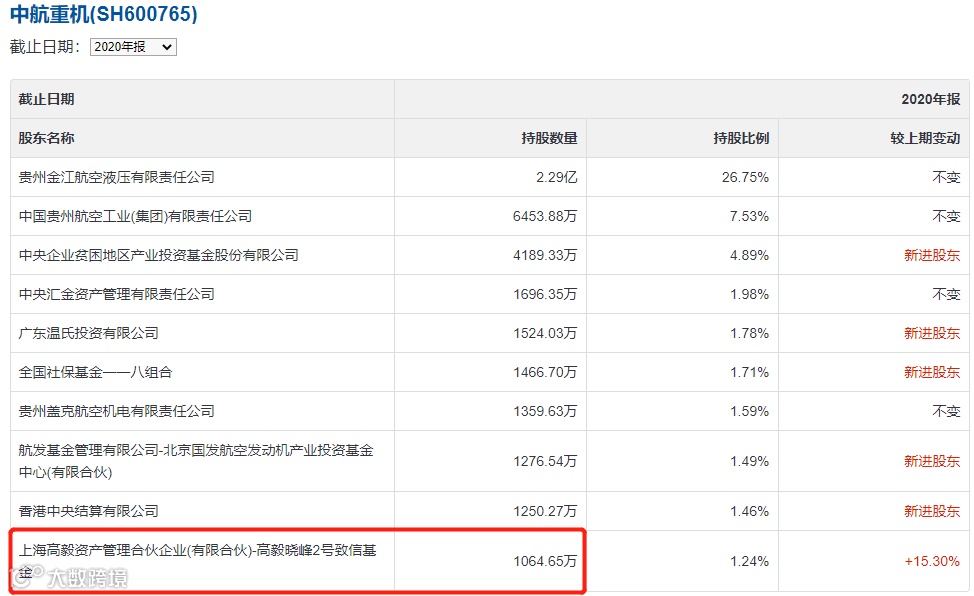Click 新进股东 in the 航发基金管理 row

(932, 461)
